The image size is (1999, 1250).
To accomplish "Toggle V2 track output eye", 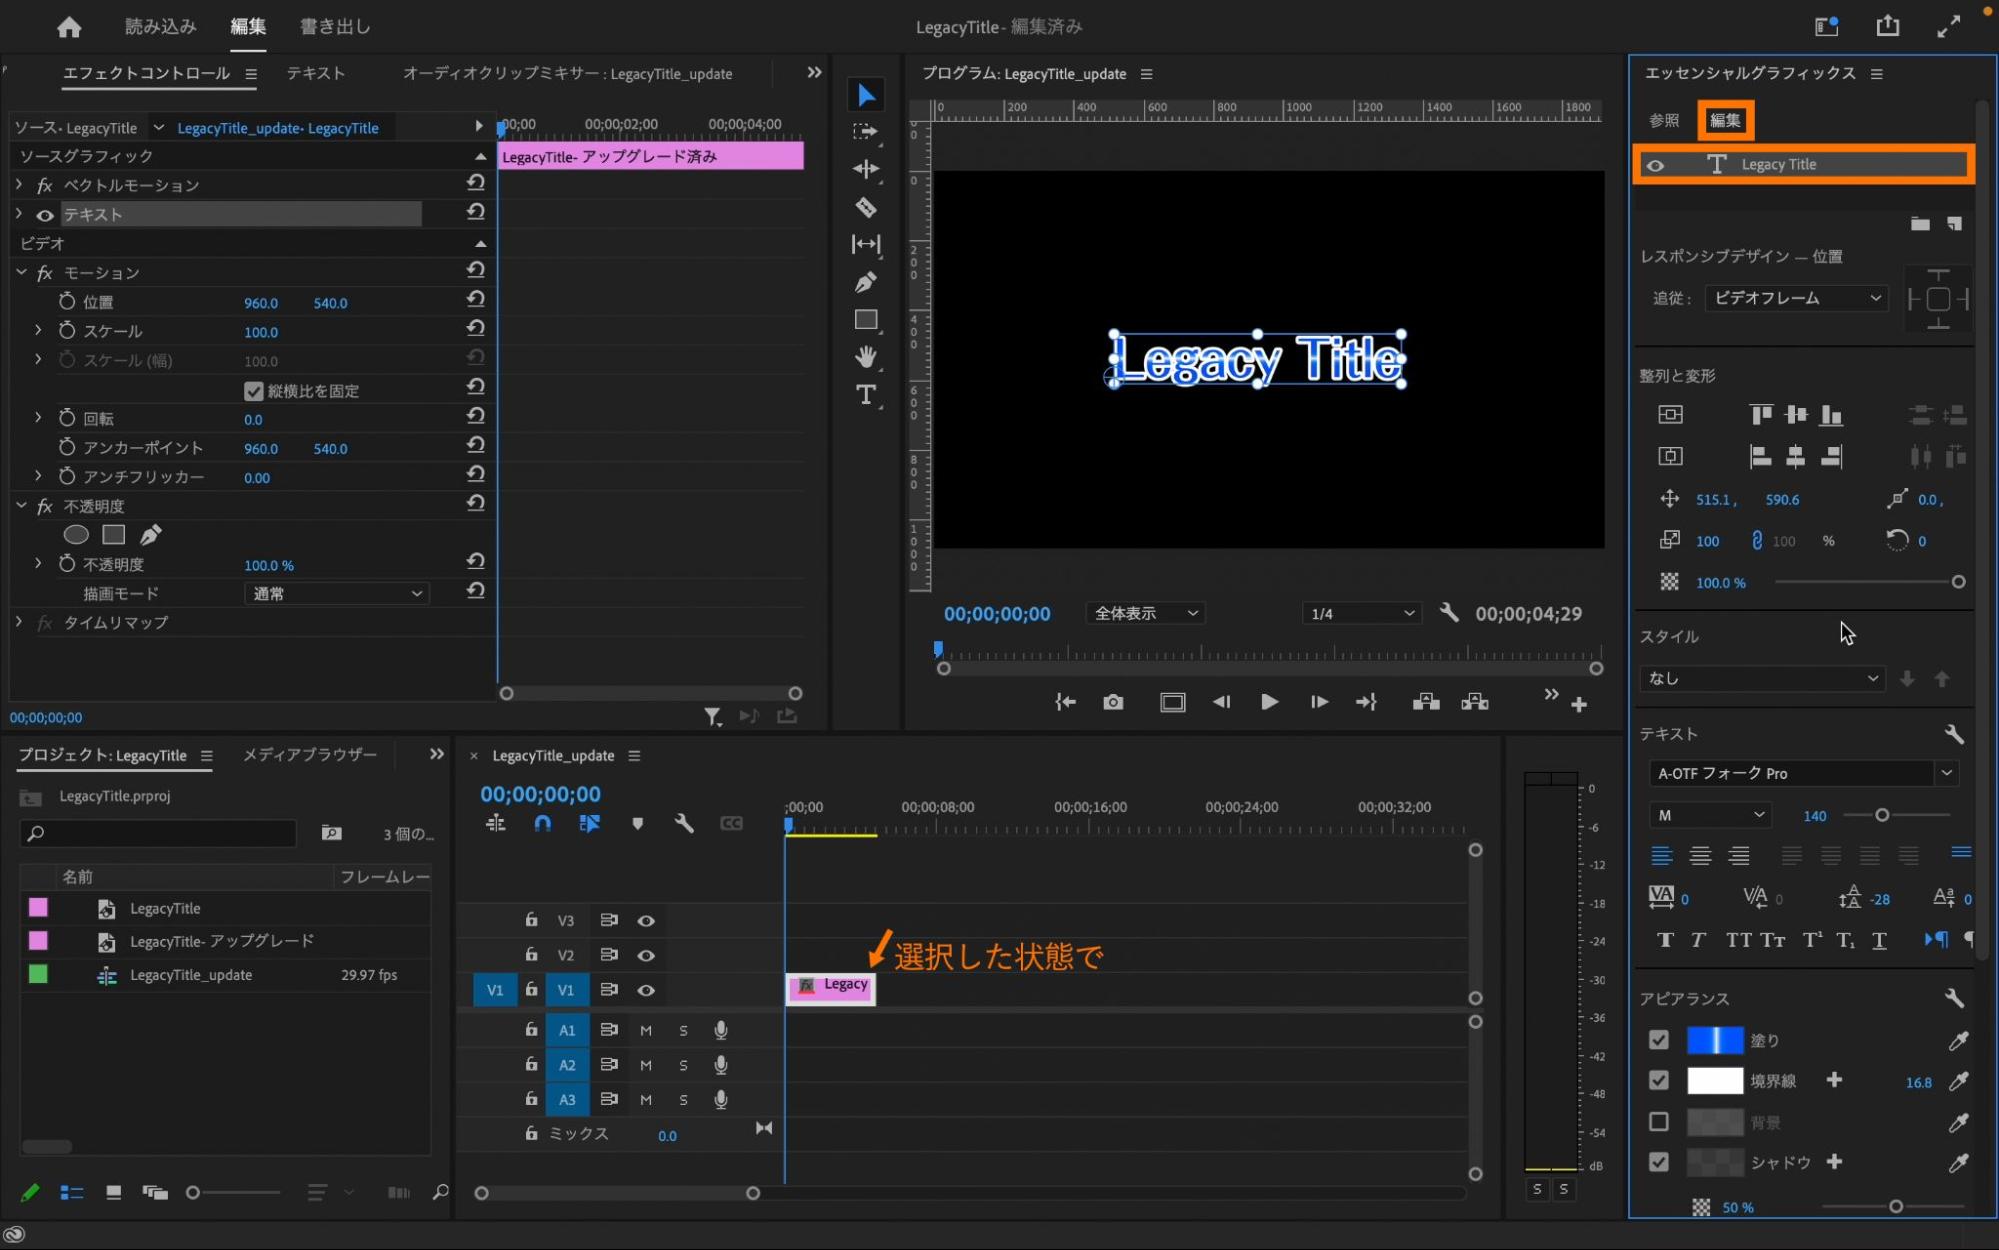I will 646,955.
